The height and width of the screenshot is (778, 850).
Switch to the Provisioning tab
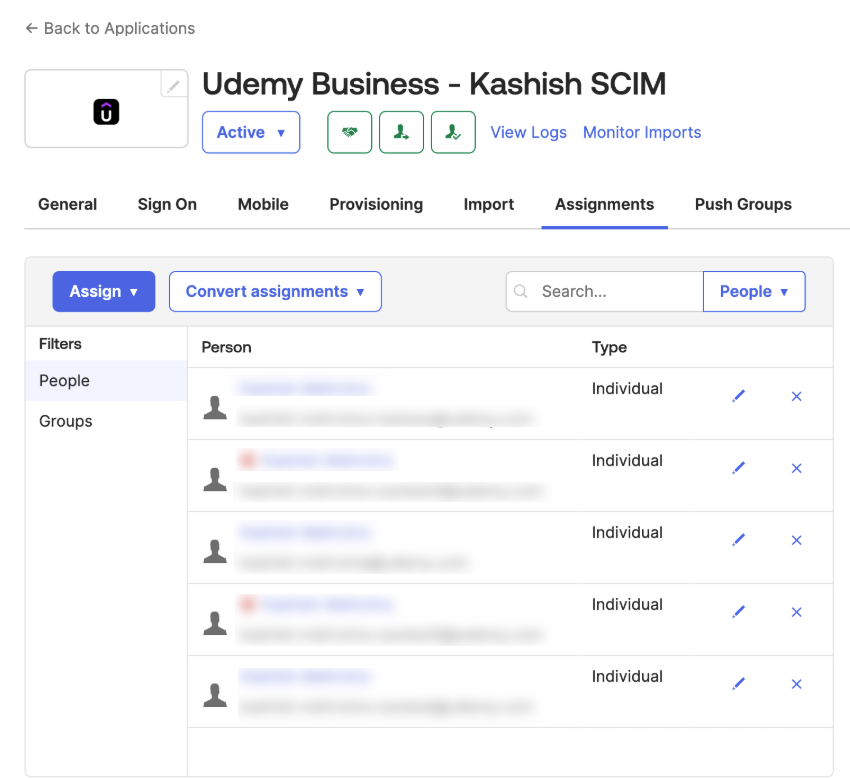pyautogui.click(x=376, y=204)
